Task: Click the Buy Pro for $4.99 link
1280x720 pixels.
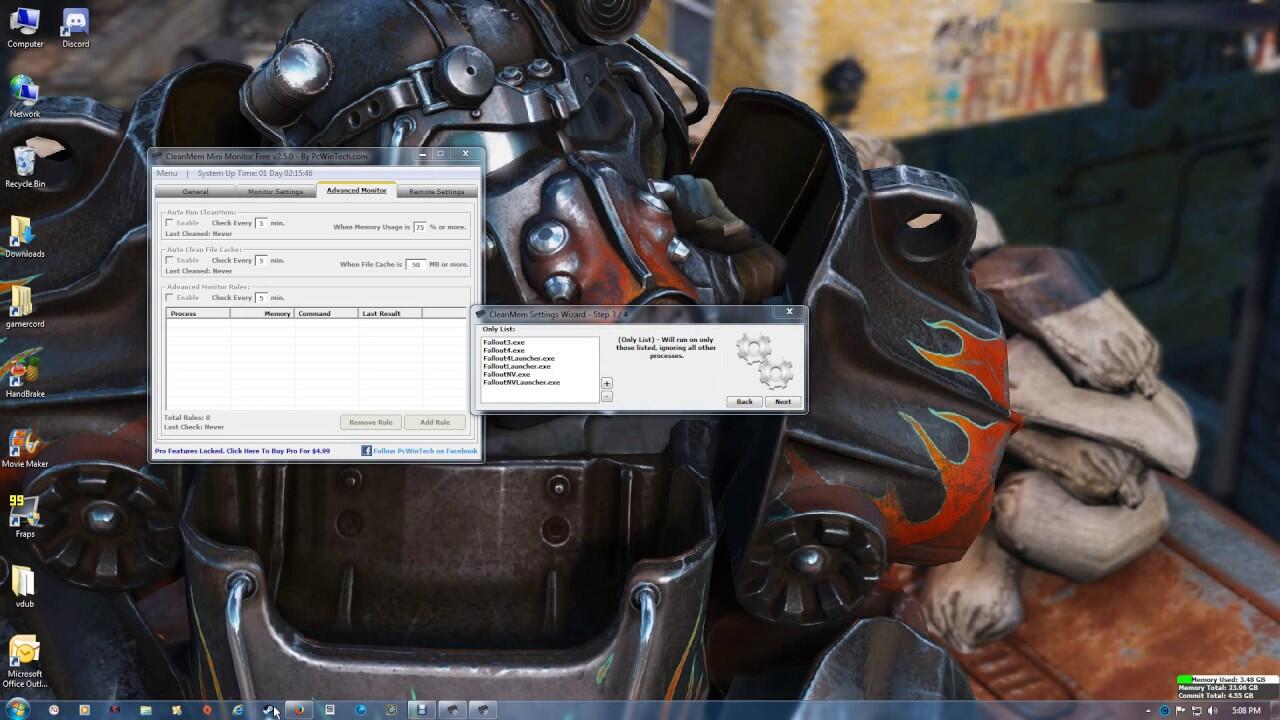Action: [242, 451]
